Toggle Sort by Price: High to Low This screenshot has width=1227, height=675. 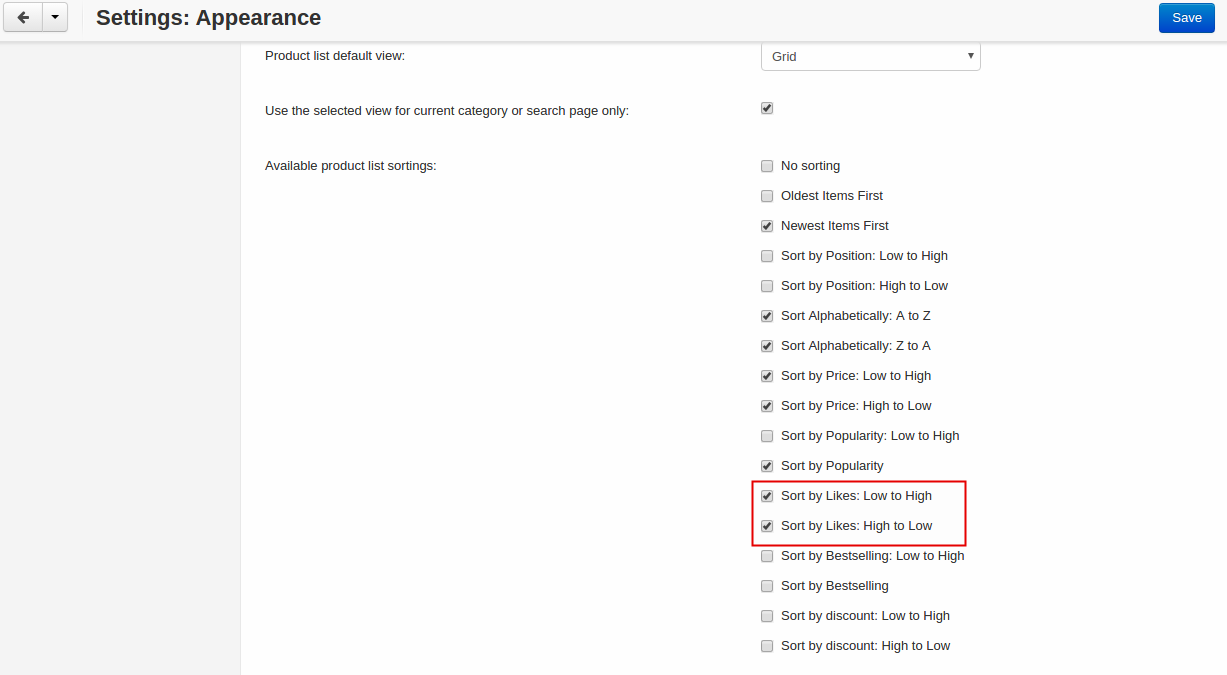click(x=767, y=406)
